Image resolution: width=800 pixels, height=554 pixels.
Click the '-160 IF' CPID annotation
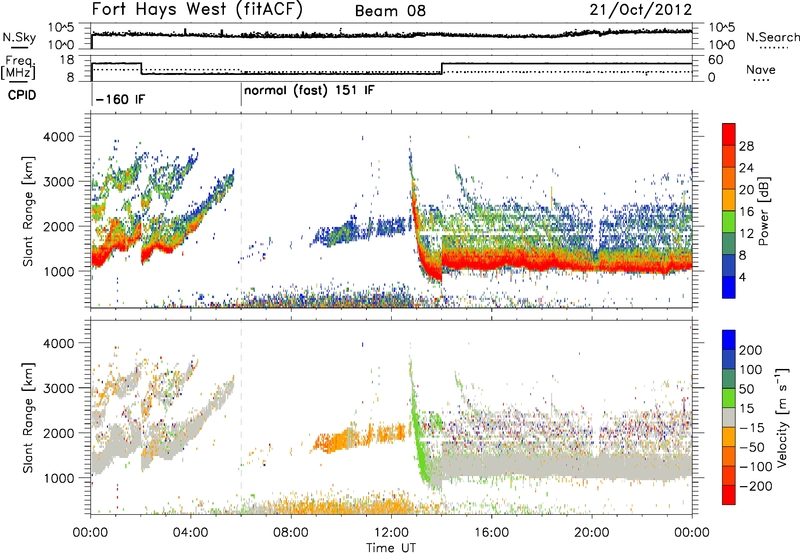click(x=120, y=99)
